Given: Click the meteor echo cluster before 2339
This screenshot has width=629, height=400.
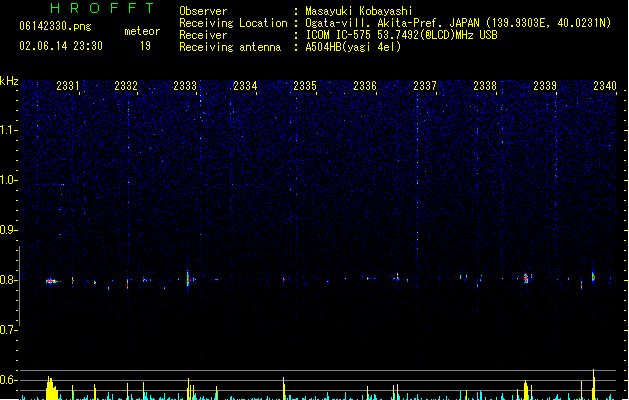Looking at the screenshot, I should [526, 278].
